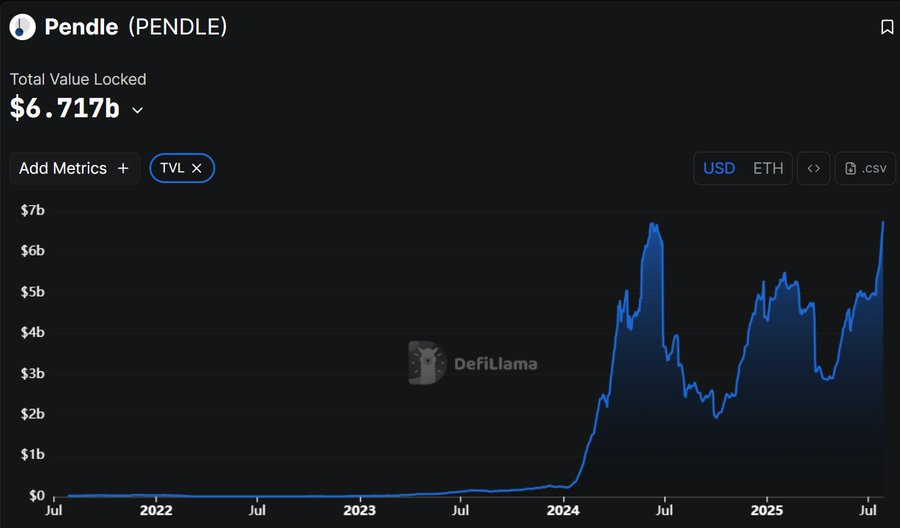Open the embed chart code icon
This screenshot has width=900, height=528.
[x=813, y=168]
